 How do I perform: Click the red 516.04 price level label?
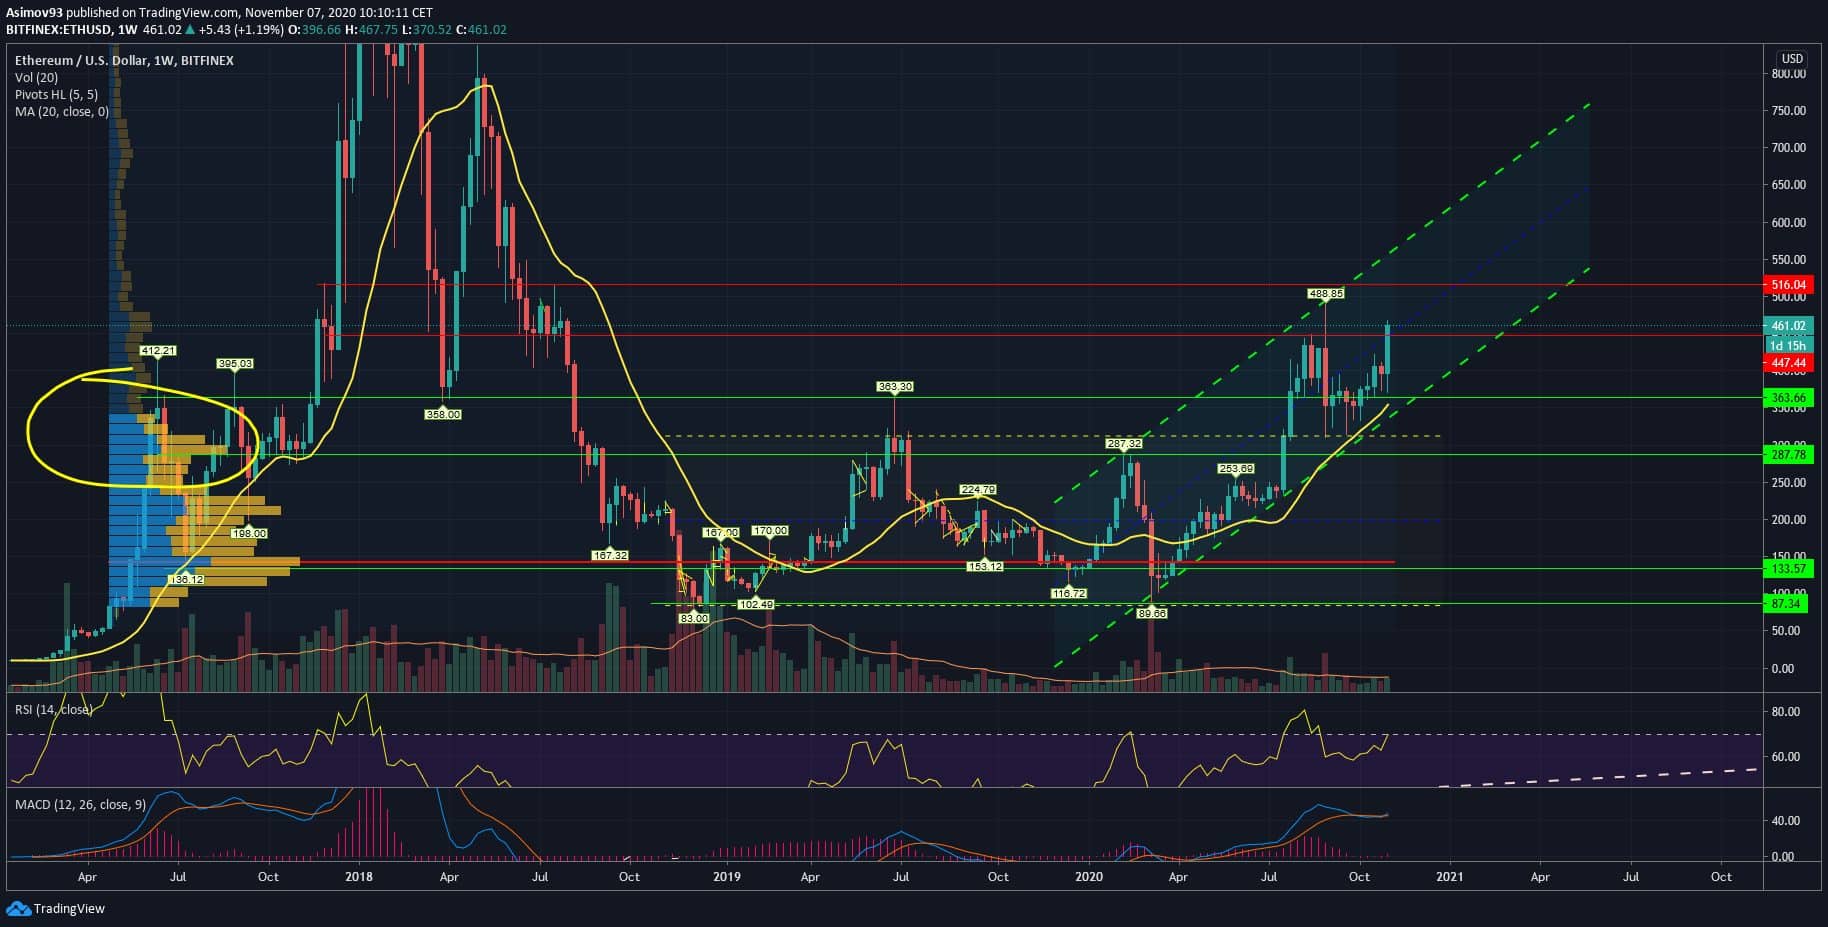pos(1788,285)
